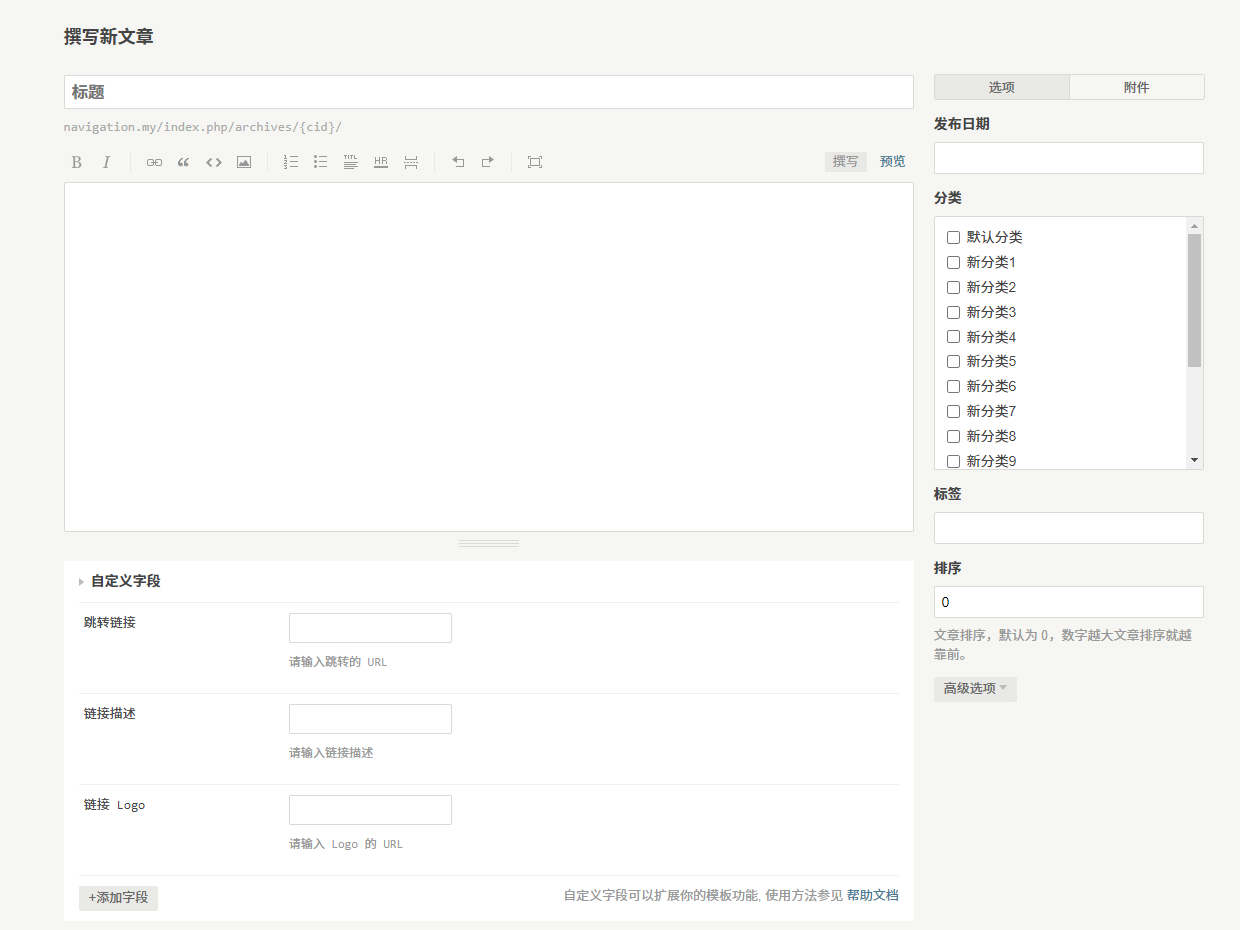Apply italic formatting in editor toolbar
Image resolution: width=1240 pixels, height=930 pixels.
(106, 162)
